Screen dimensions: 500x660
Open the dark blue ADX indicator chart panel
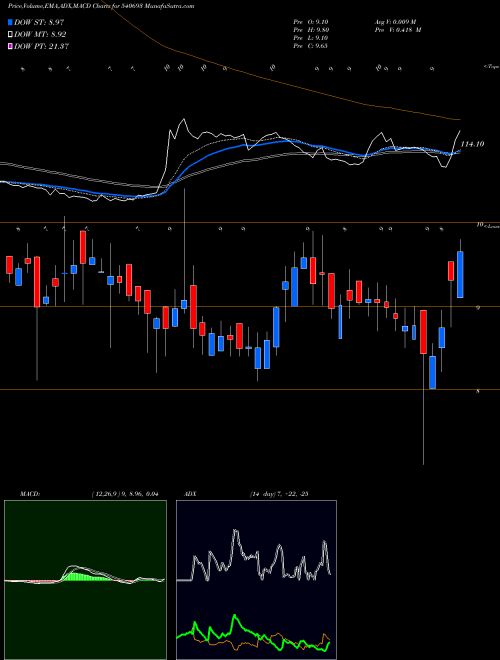coord(256,580)
